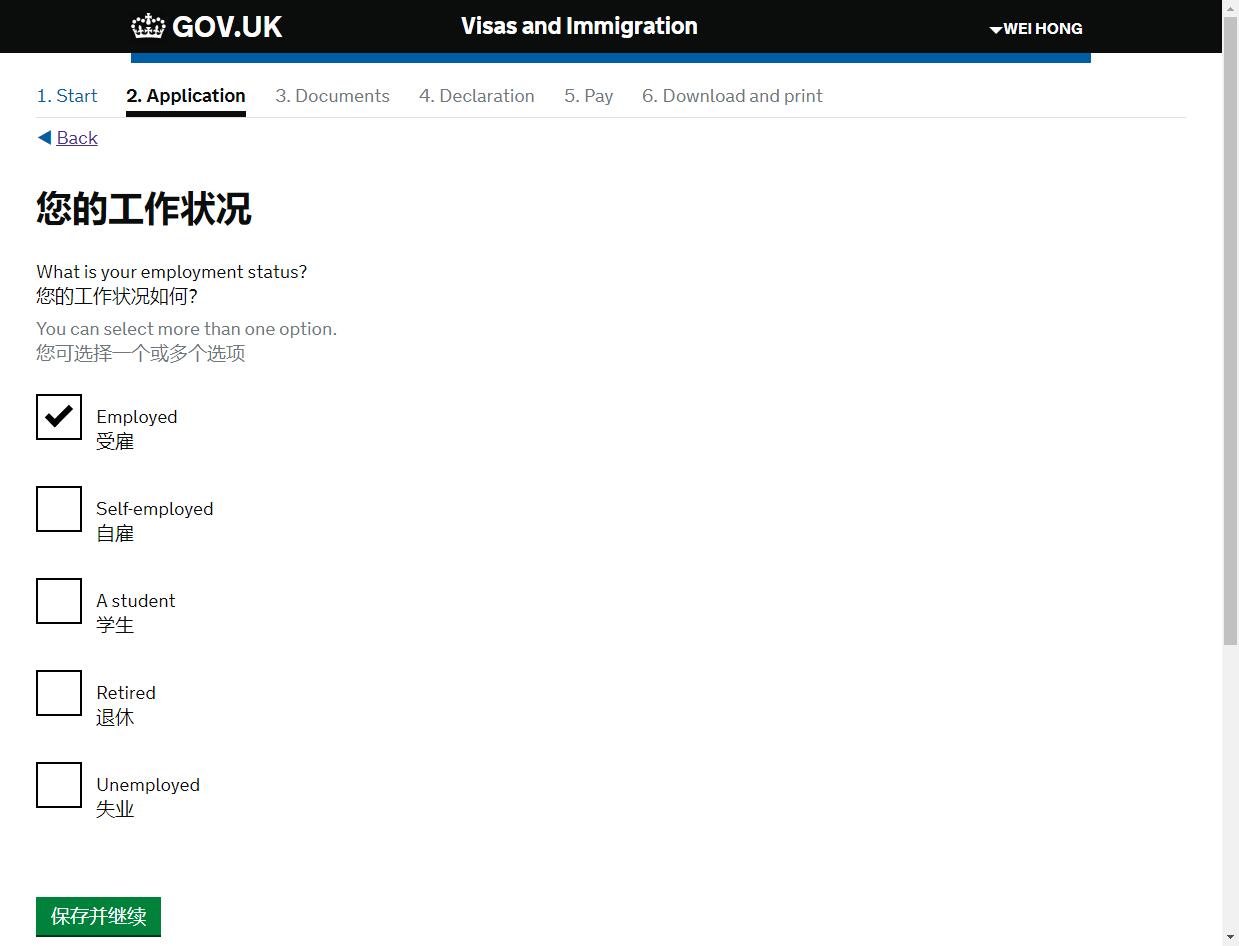Go to the 1. Start step
Viewport: 1239px width, 946px height.
(x=67, y=96)
